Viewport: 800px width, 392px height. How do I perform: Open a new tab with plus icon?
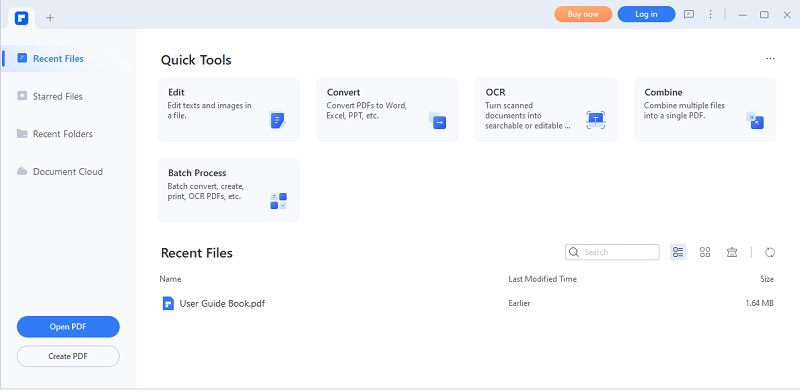click(50, 18)
